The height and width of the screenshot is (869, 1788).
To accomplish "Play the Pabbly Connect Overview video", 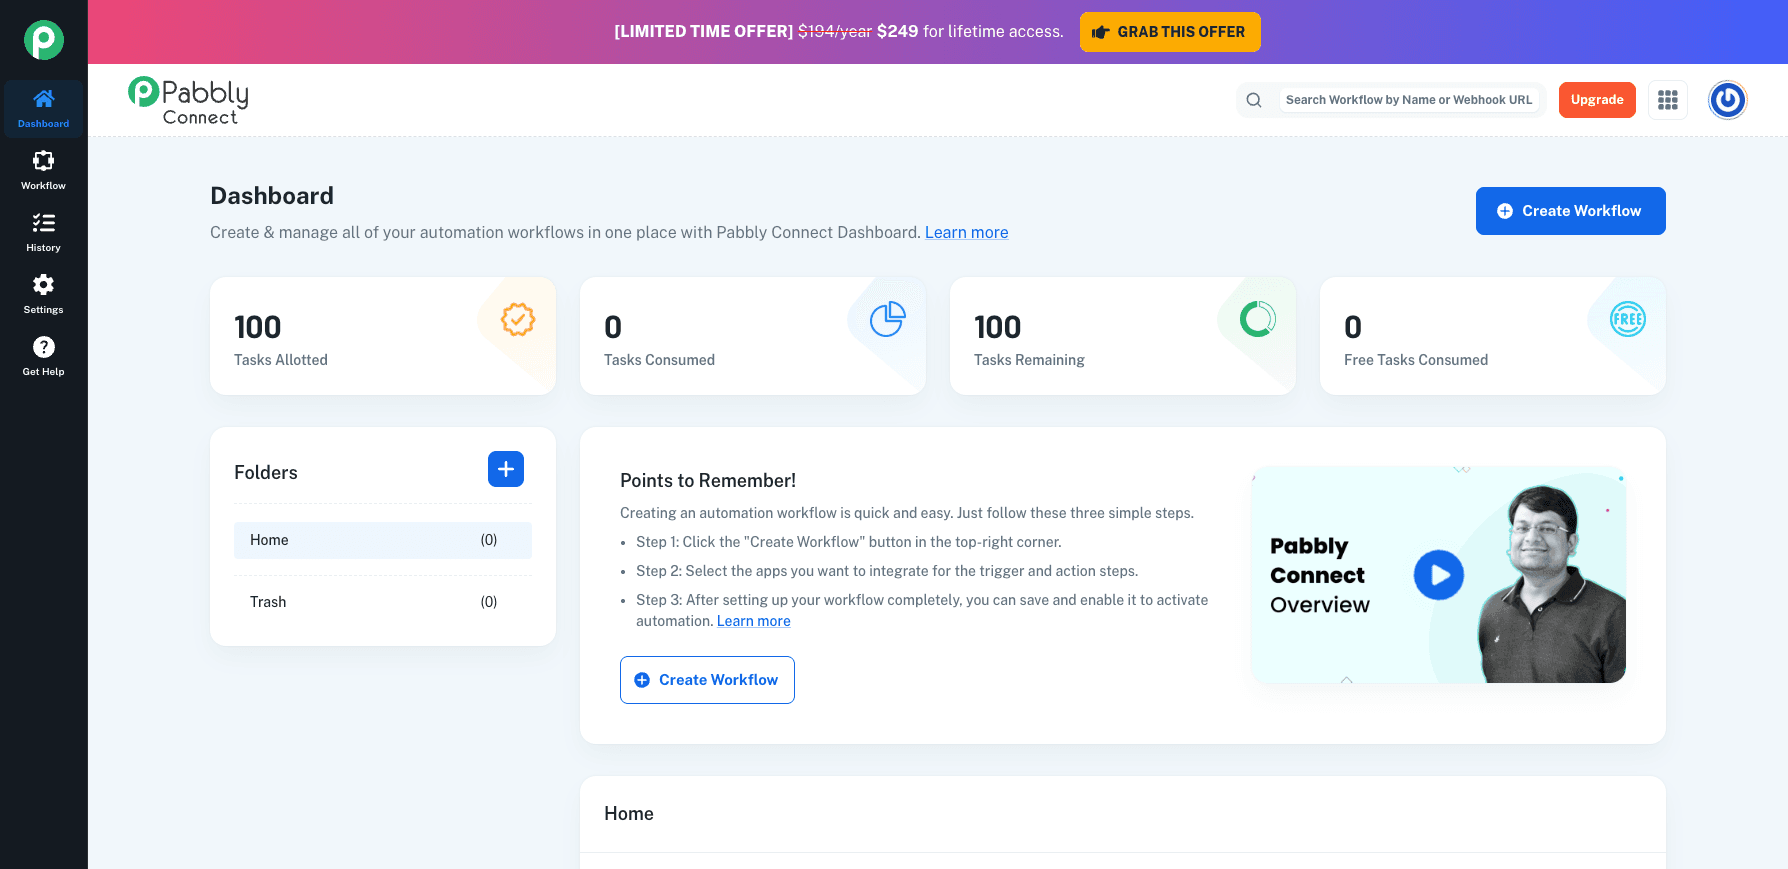I will 1439,575.
